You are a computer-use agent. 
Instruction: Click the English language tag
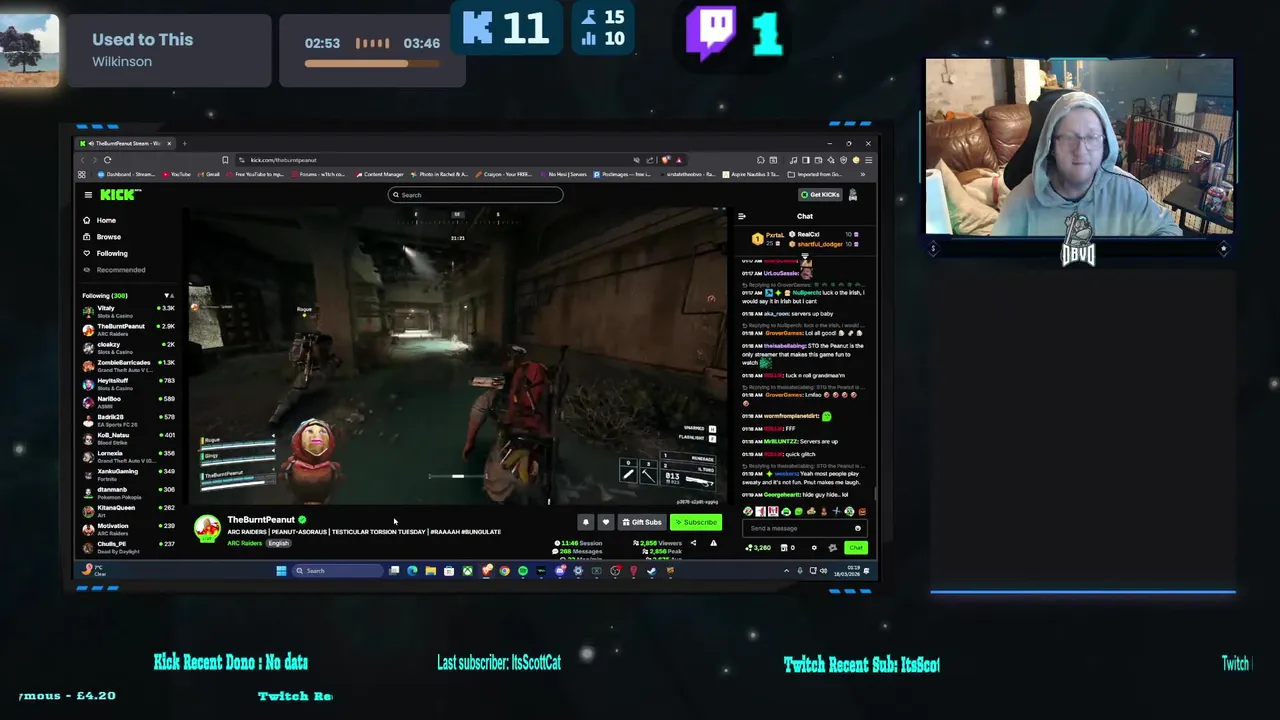pyautogui.click(x=278, y=543)
